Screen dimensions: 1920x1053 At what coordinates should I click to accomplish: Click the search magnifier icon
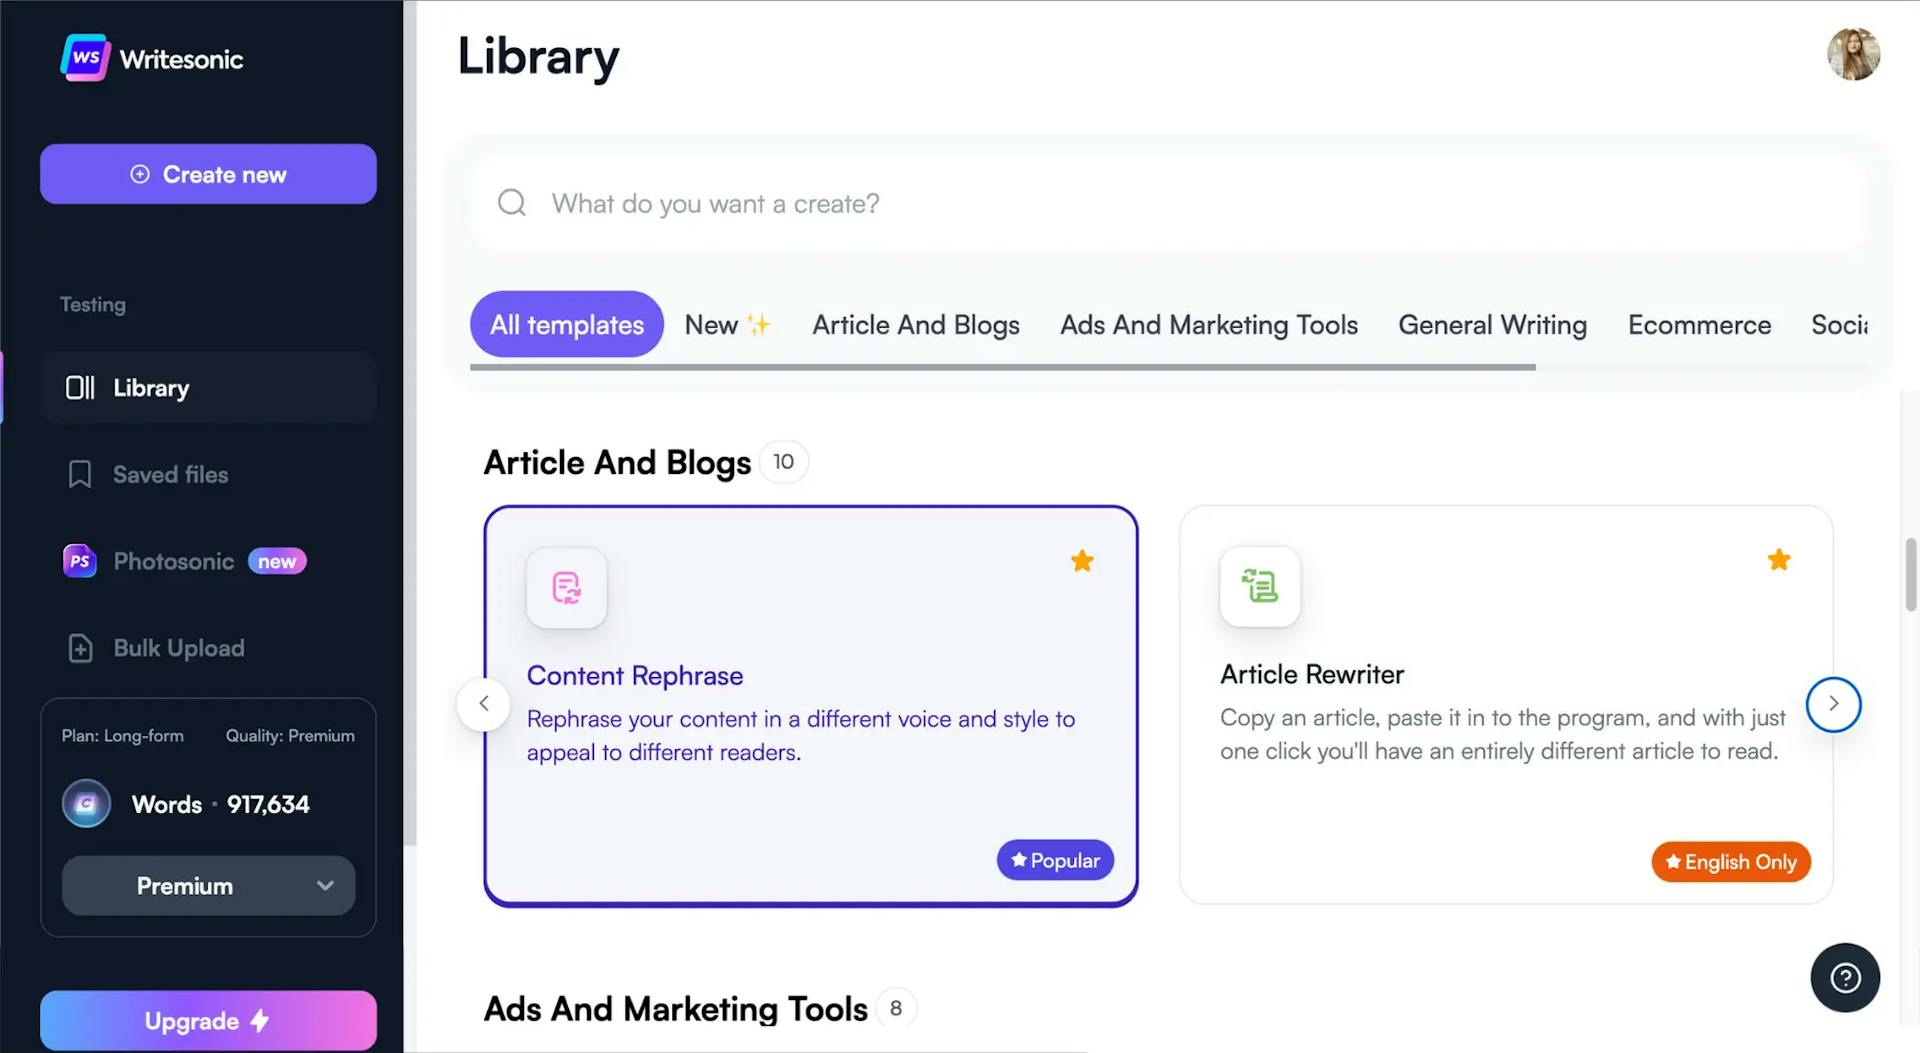[511, 202]
